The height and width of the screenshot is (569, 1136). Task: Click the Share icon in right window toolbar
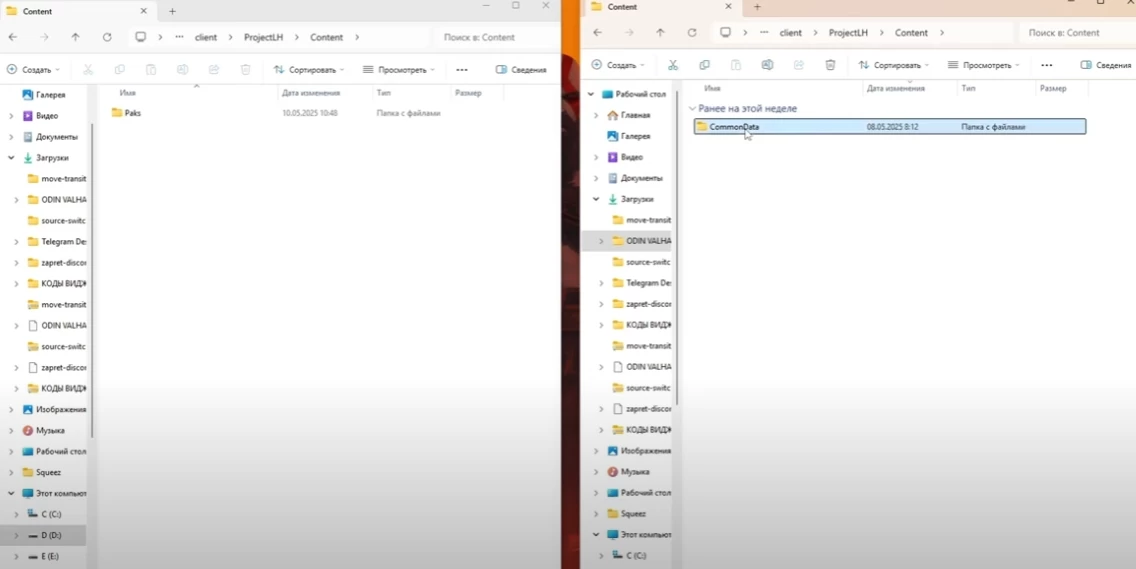798,65
